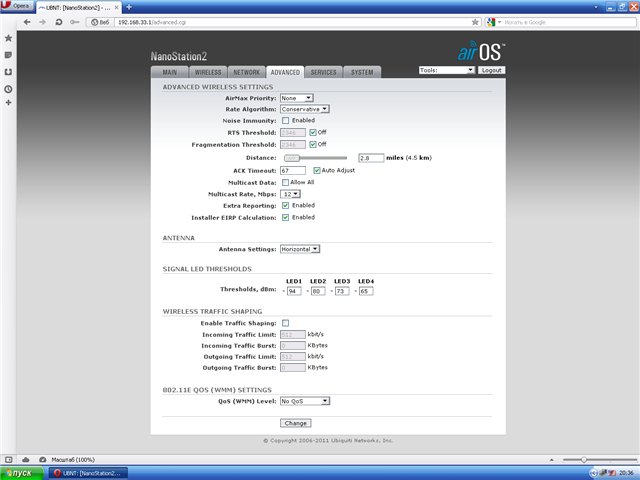Check the Enable Traffic Shaping checkbox
Viewport: 640px width, 480px height.
point(285,323)
